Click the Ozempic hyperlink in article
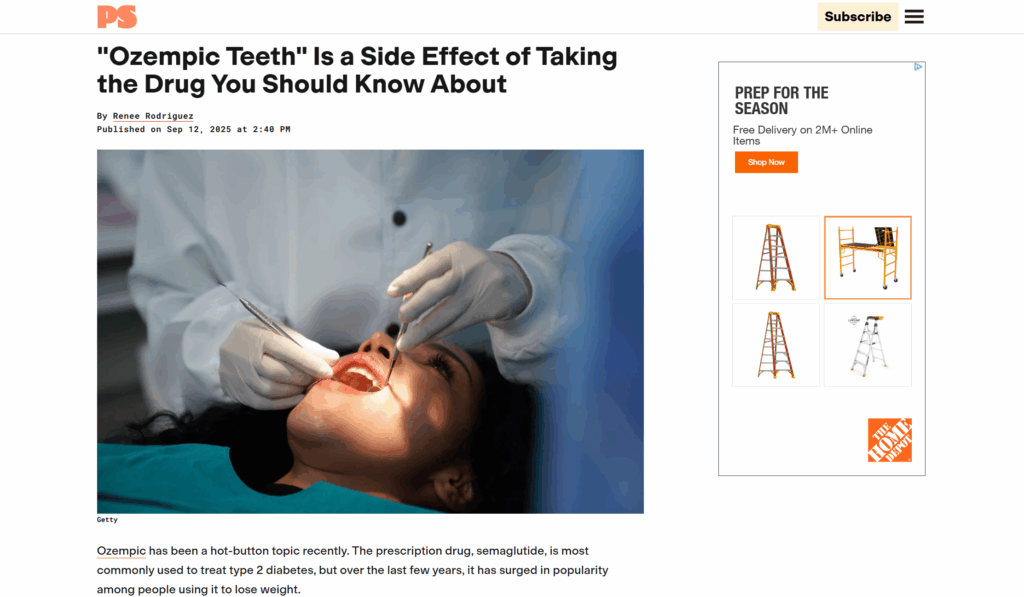Image resolution: width=1024 pixels, height=597 pixels. (121, 551)
